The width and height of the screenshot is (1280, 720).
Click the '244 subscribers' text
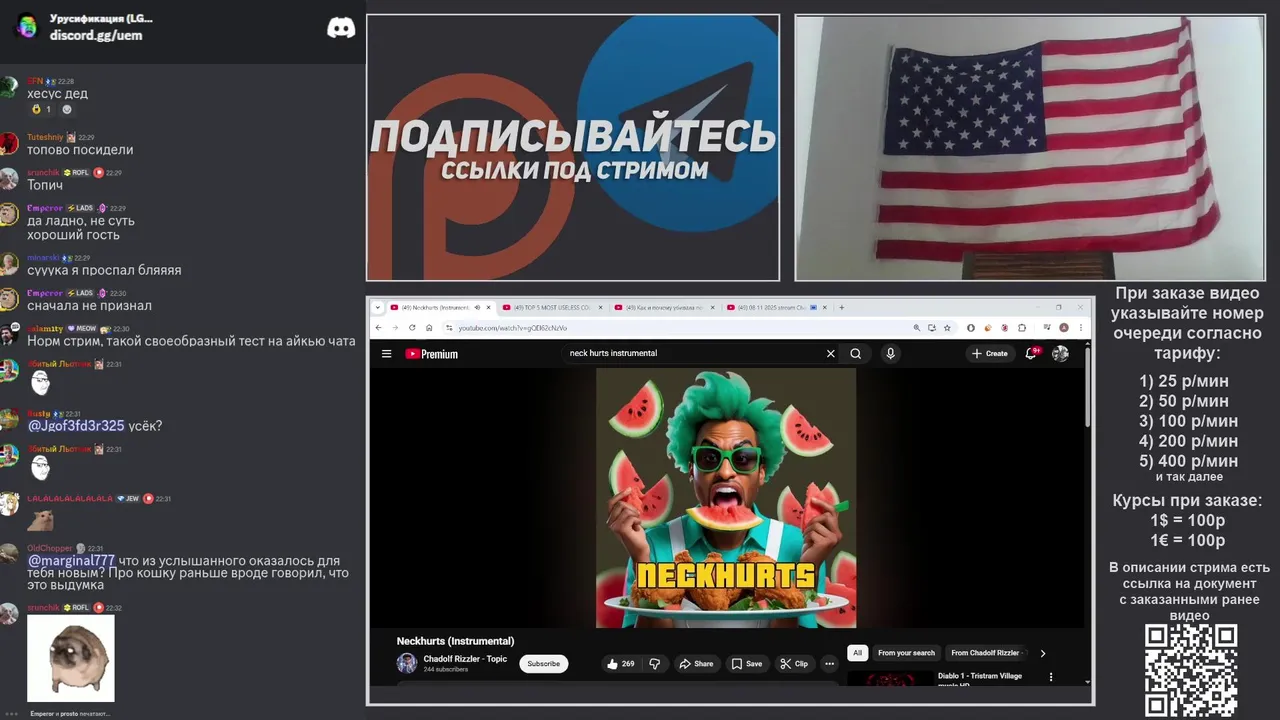point(446,669)
